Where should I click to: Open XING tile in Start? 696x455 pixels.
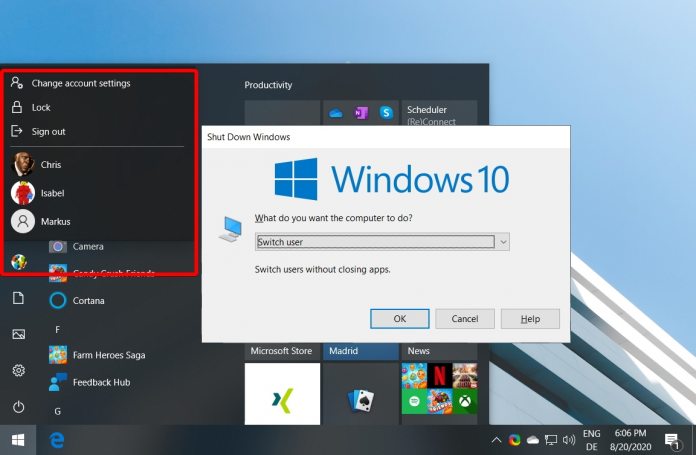click(282, 394)
